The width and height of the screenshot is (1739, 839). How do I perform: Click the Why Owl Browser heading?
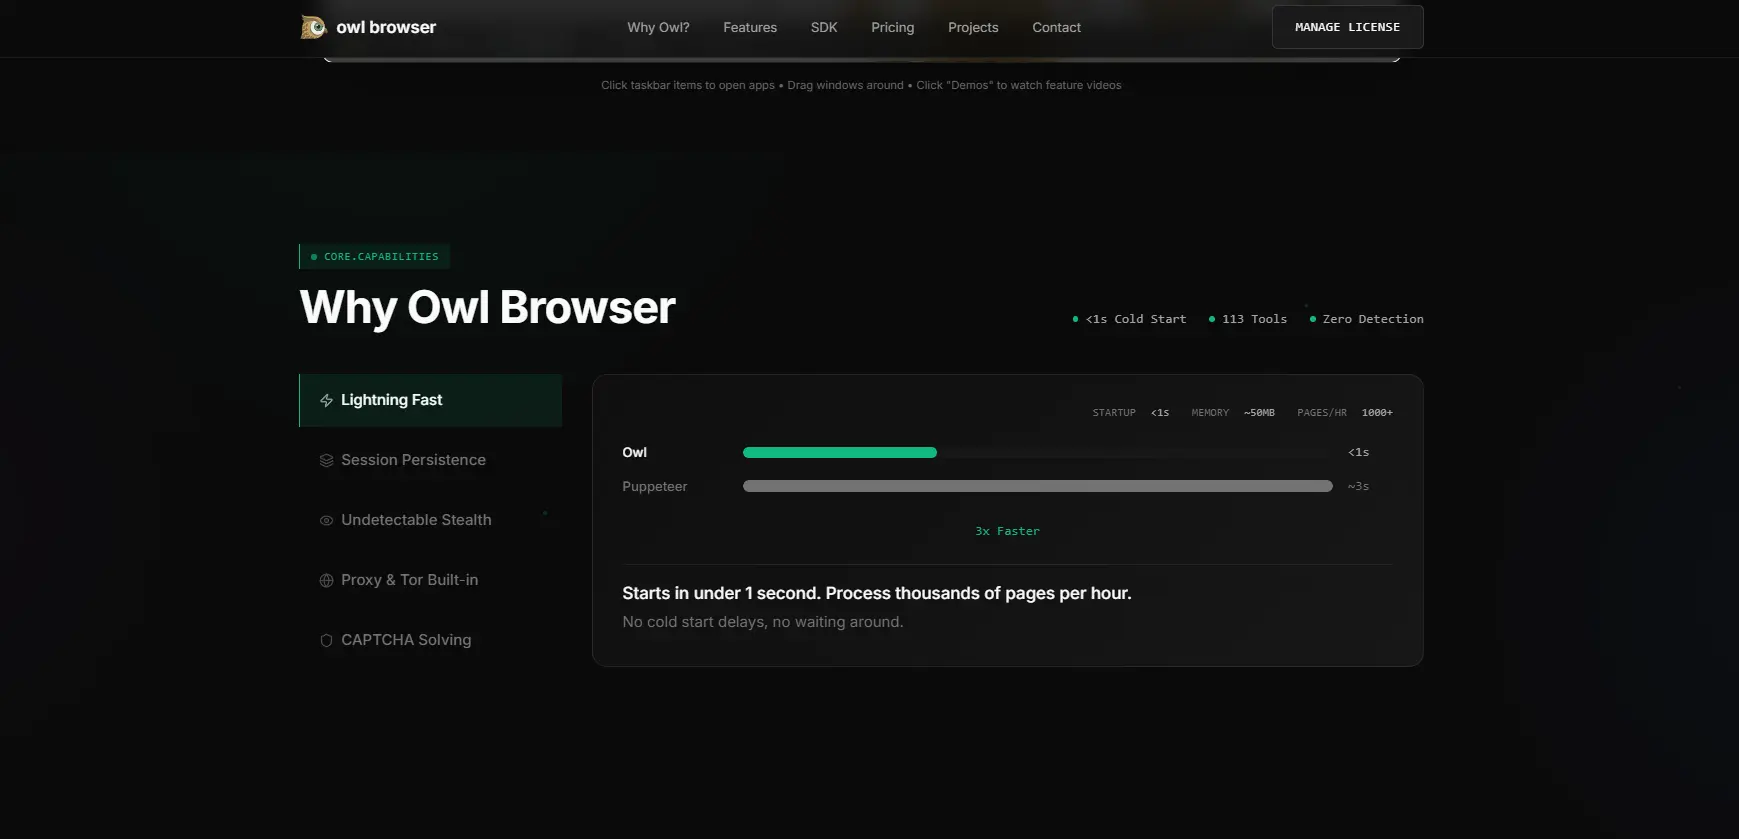tap(487, 307)
